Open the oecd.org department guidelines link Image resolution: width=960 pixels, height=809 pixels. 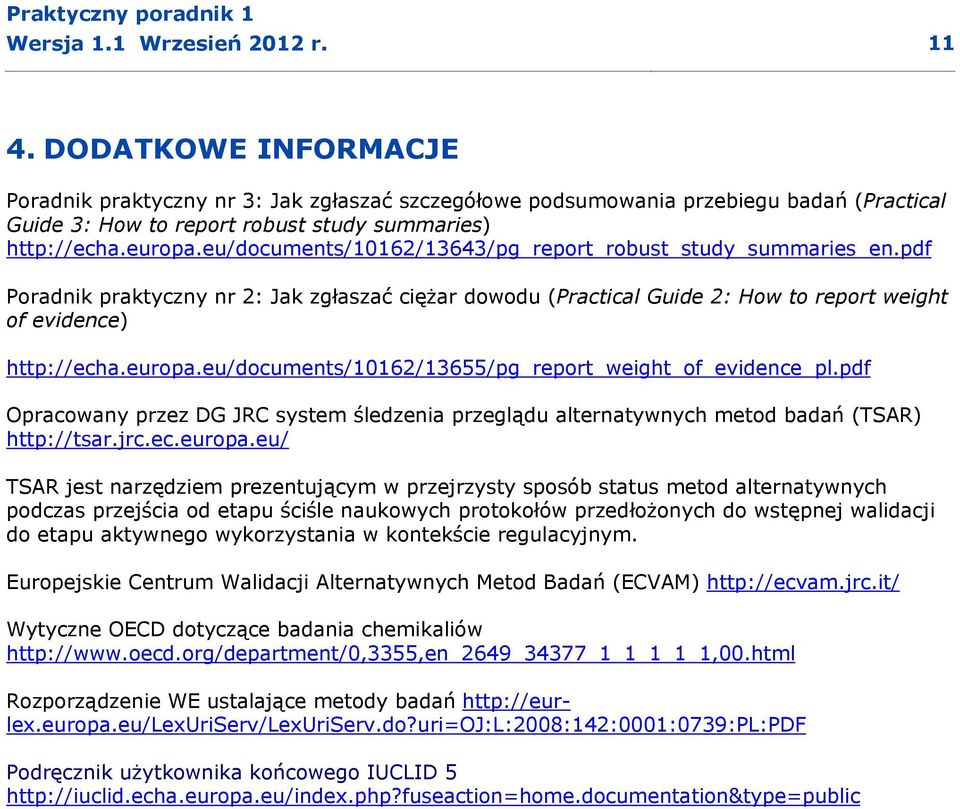point(401,653)
